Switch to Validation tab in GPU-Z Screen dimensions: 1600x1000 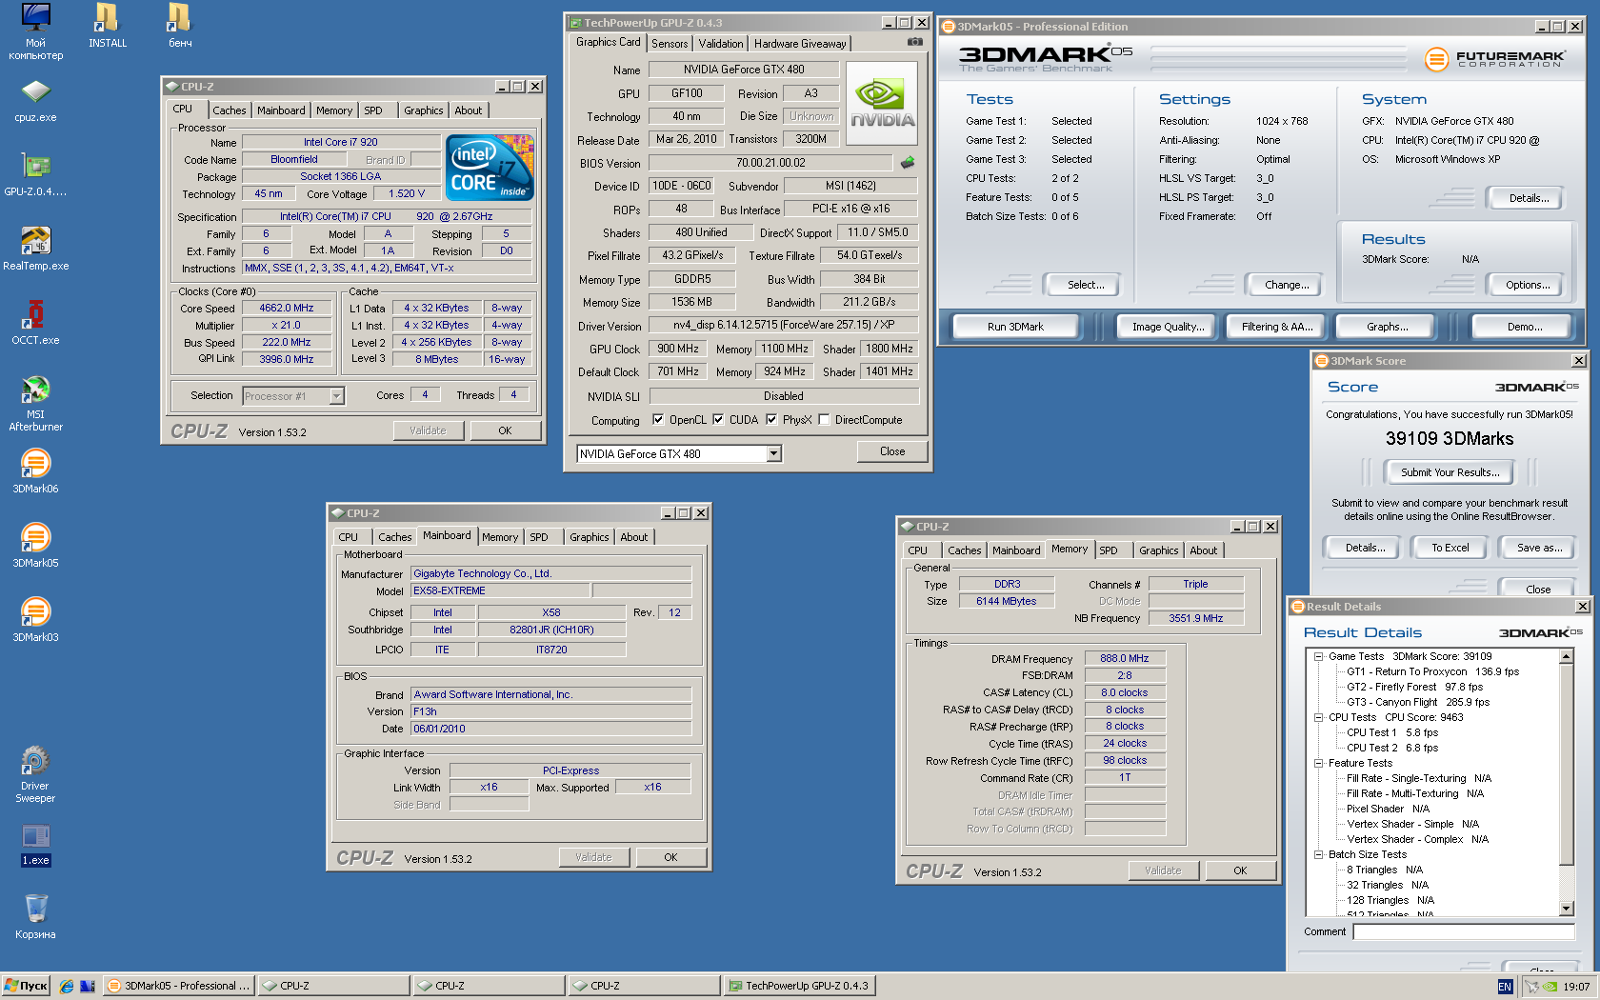click(721, 44)
